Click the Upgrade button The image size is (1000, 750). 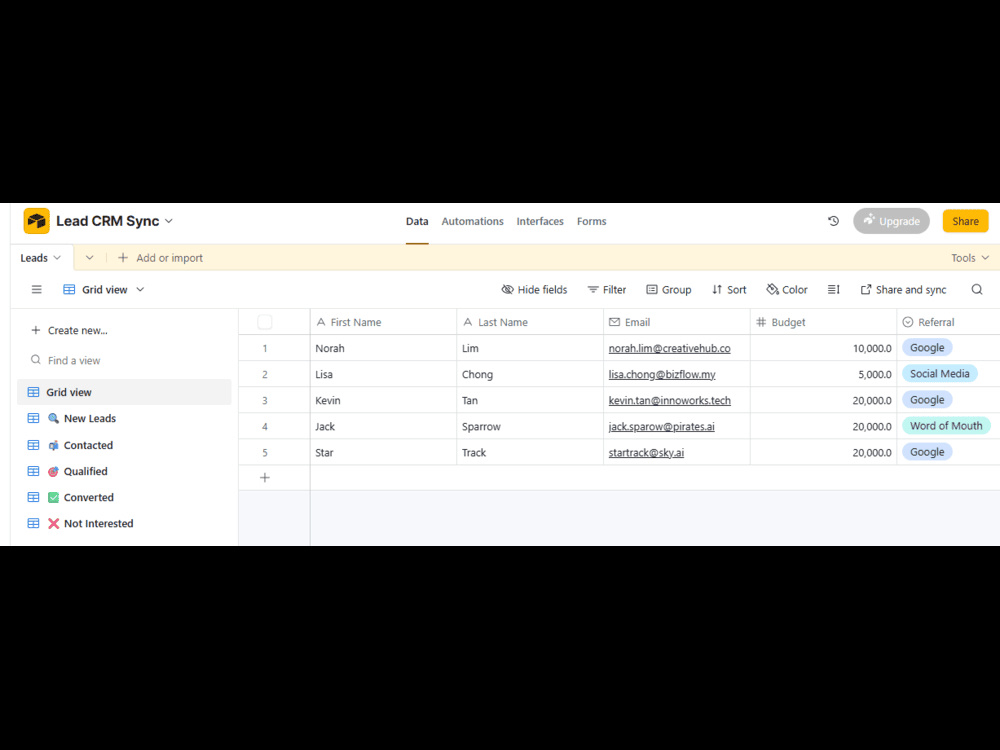[x=891, y=221]
